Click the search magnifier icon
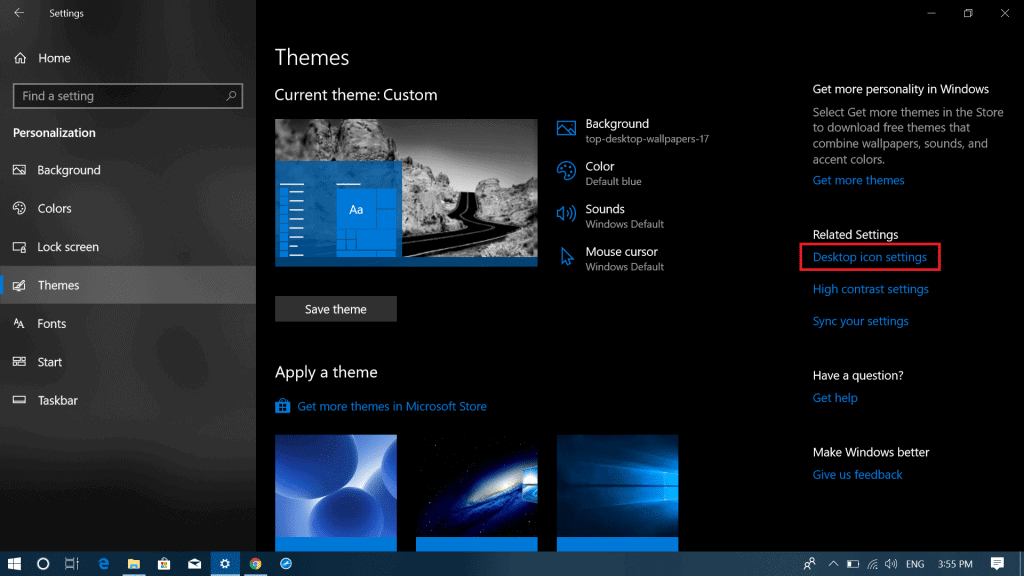Image resolution: width=1024 pixels, height=576 pixels. coord(231,96)
